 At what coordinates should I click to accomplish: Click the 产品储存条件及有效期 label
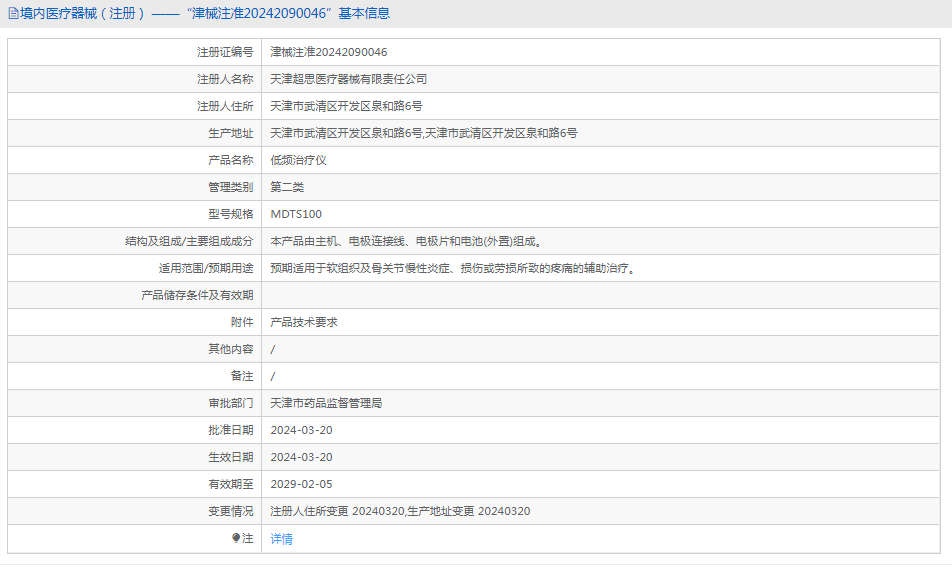tap(197, 295)
